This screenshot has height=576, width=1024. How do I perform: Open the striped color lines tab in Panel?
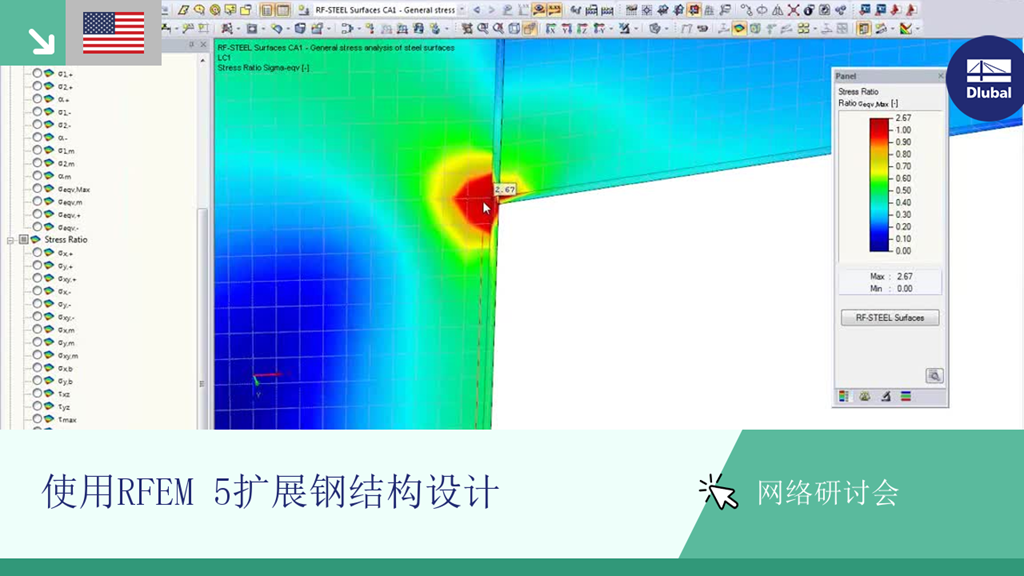click(906, 396)
